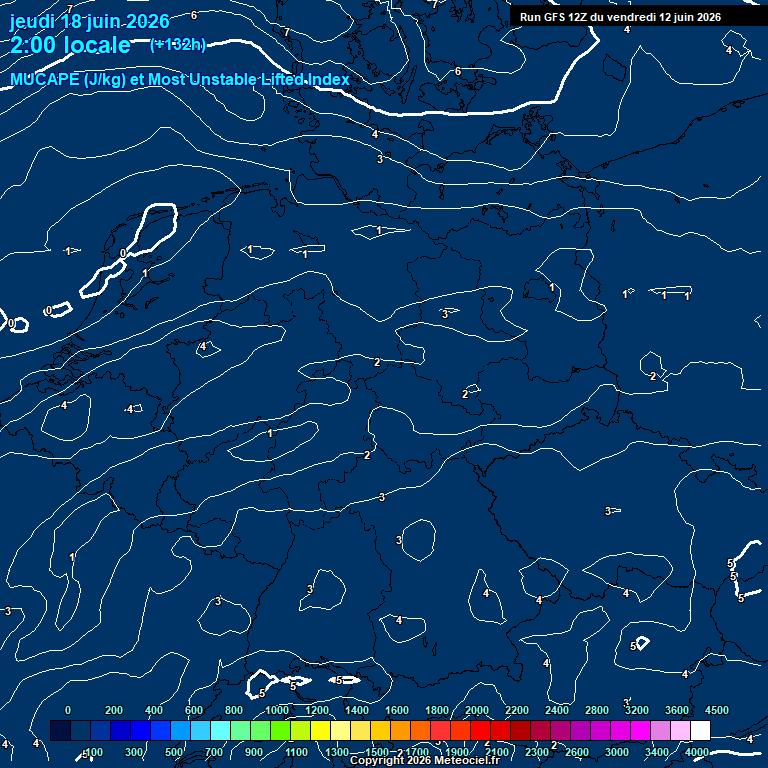The height and width of the screenshot is (768, 768).
Task: Click legend label '4000' below the color bar
Action: [696, 752]
